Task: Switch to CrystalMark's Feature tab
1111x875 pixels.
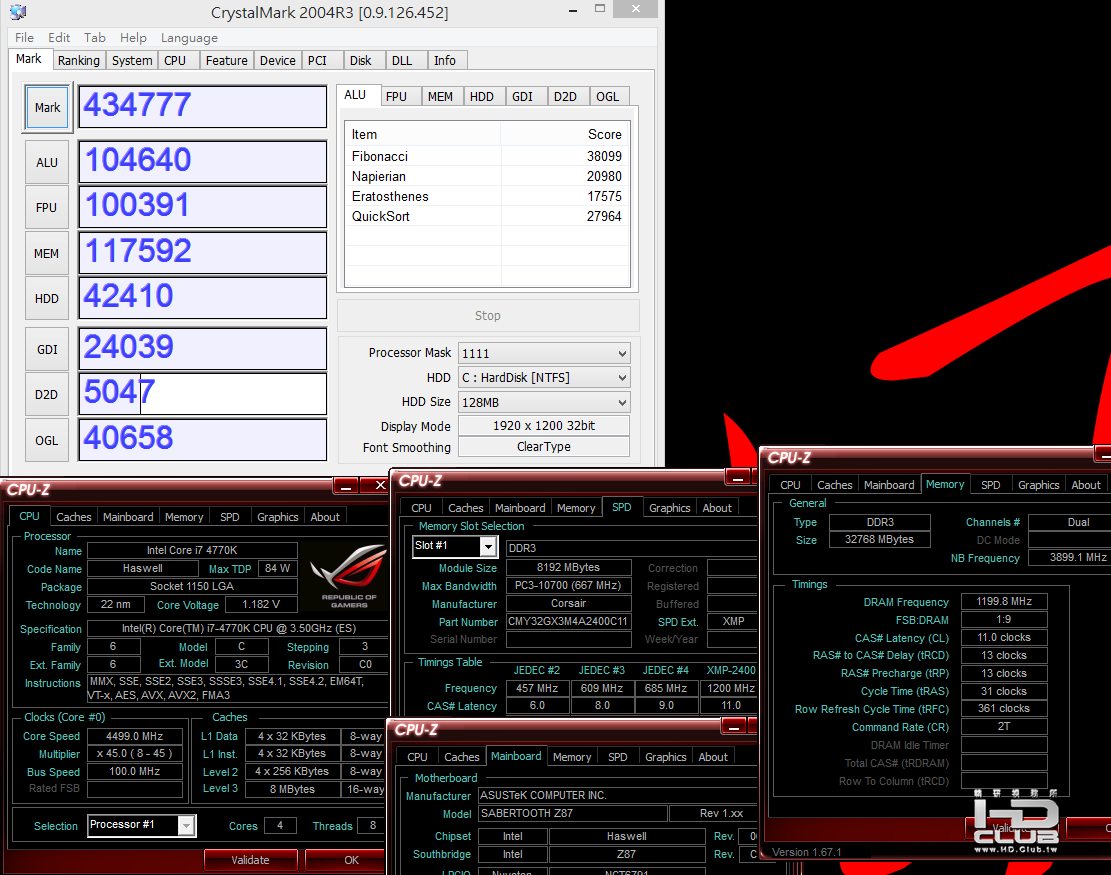Action: point(227,60)
